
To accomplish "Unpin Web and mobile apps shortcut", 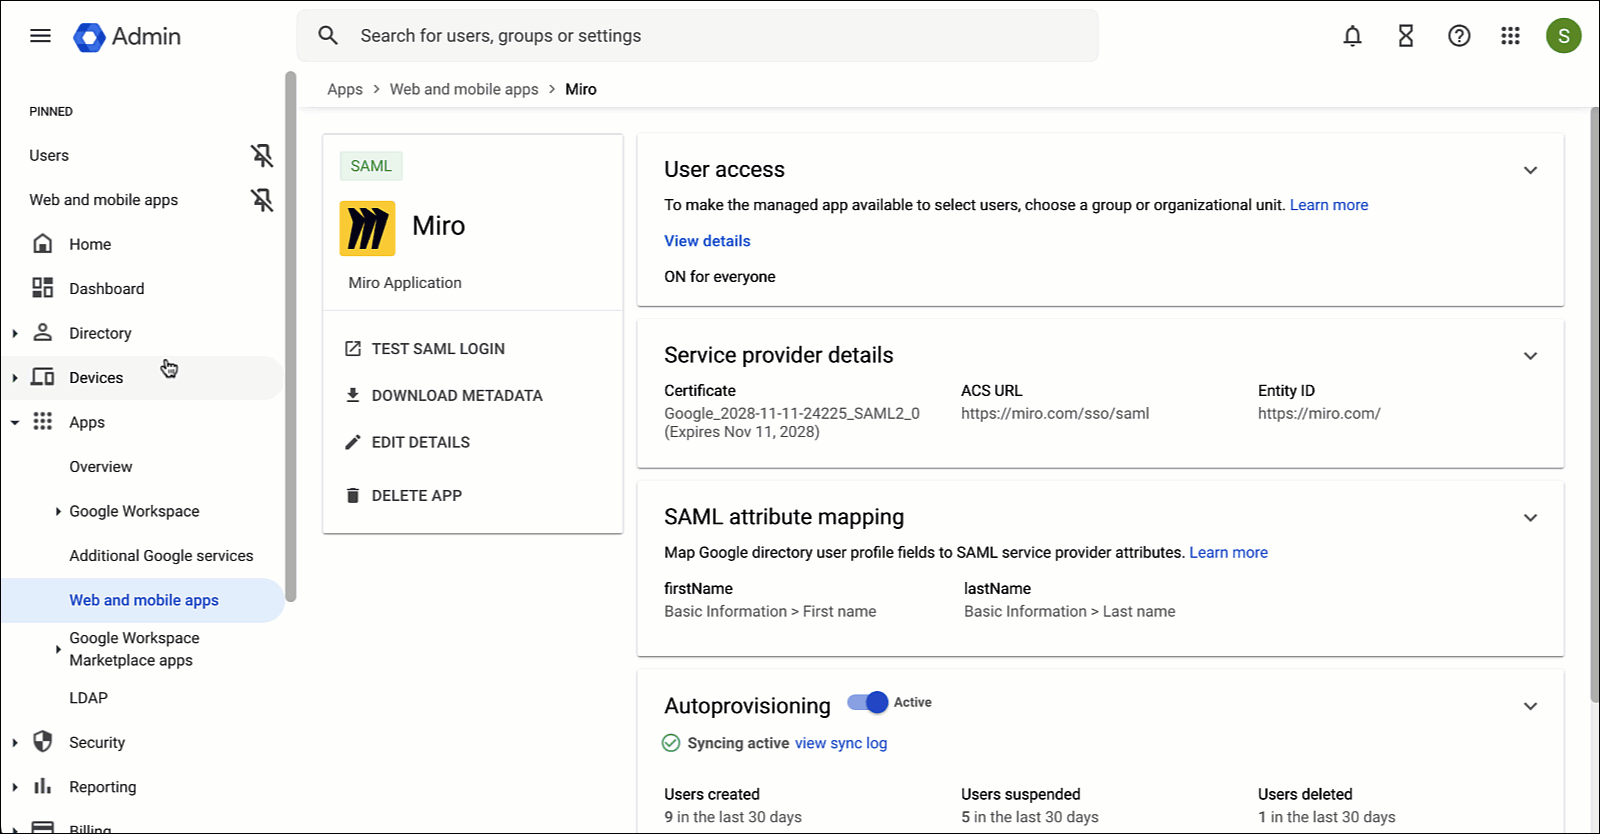I will [262, 200].
